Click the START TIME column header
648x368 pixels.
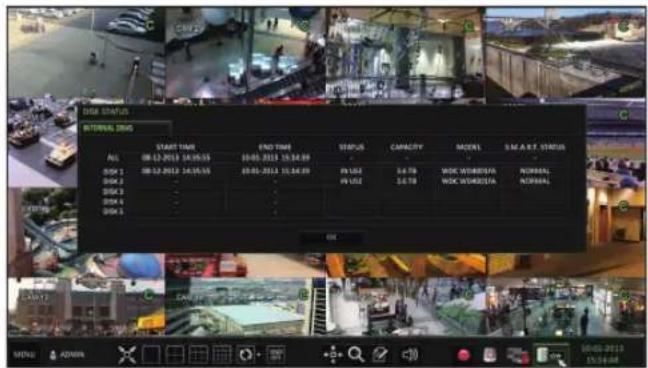click(x=176, y=147)
